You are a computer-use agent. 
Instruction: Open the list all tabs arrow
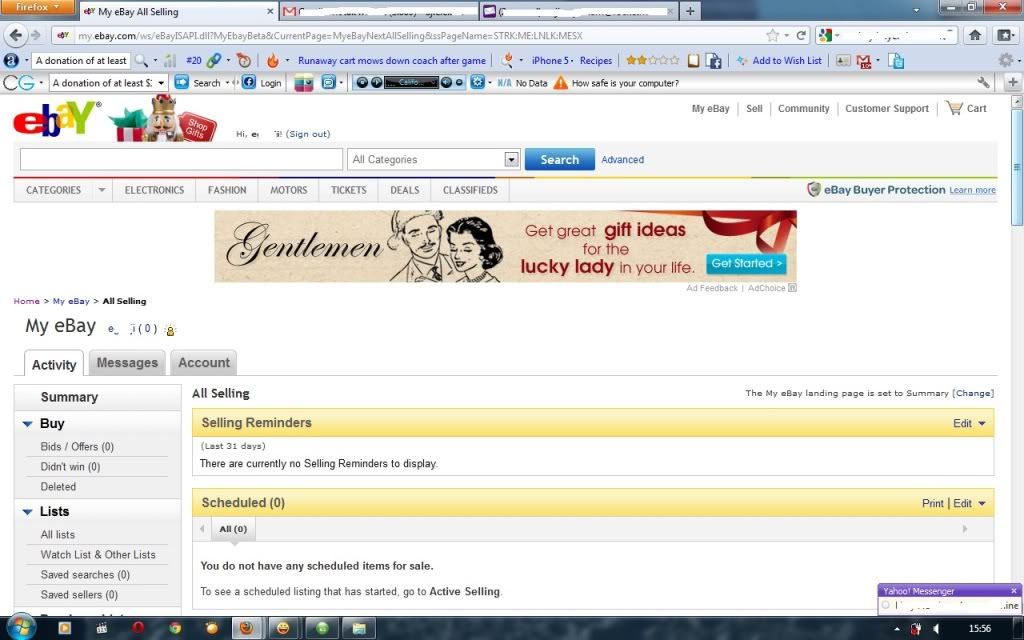(x=916, y=10)
